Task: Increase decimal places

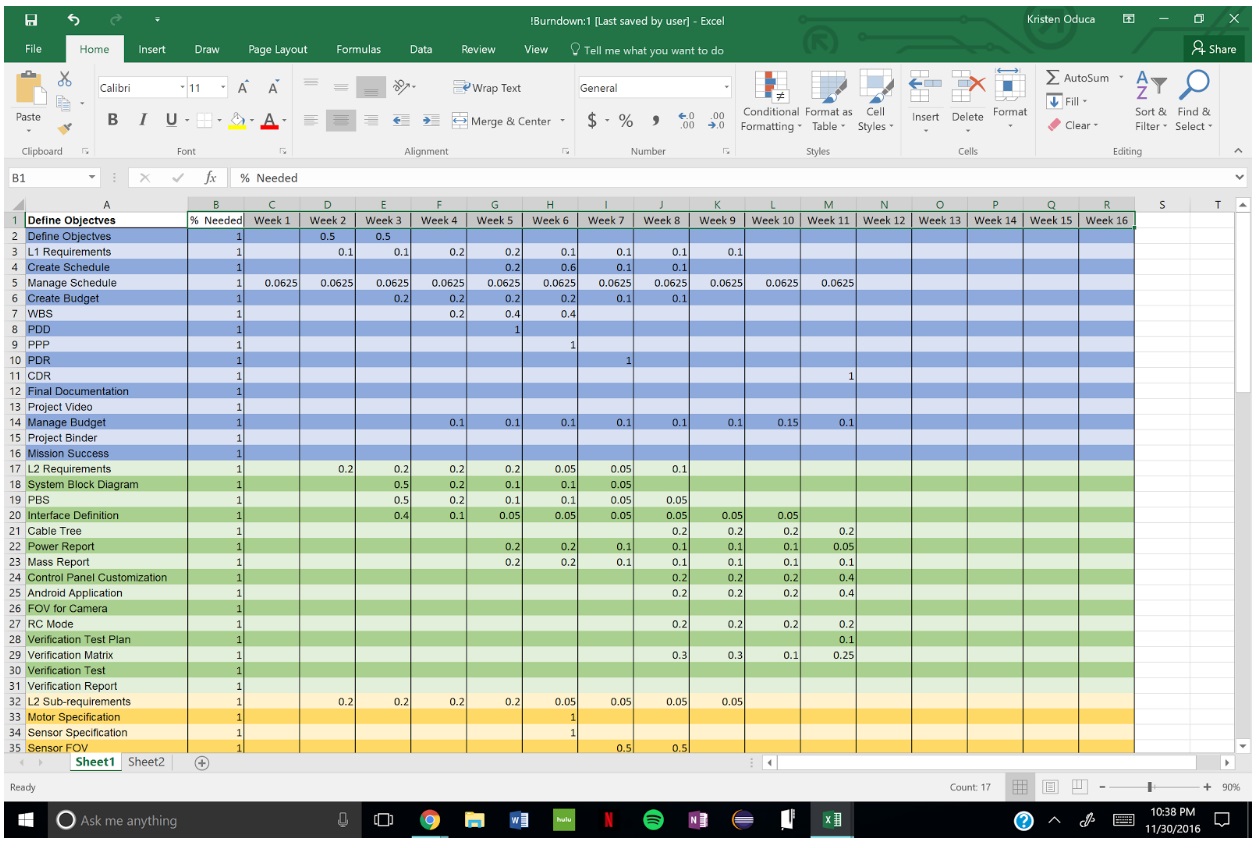Action: (x=686, y=120)
